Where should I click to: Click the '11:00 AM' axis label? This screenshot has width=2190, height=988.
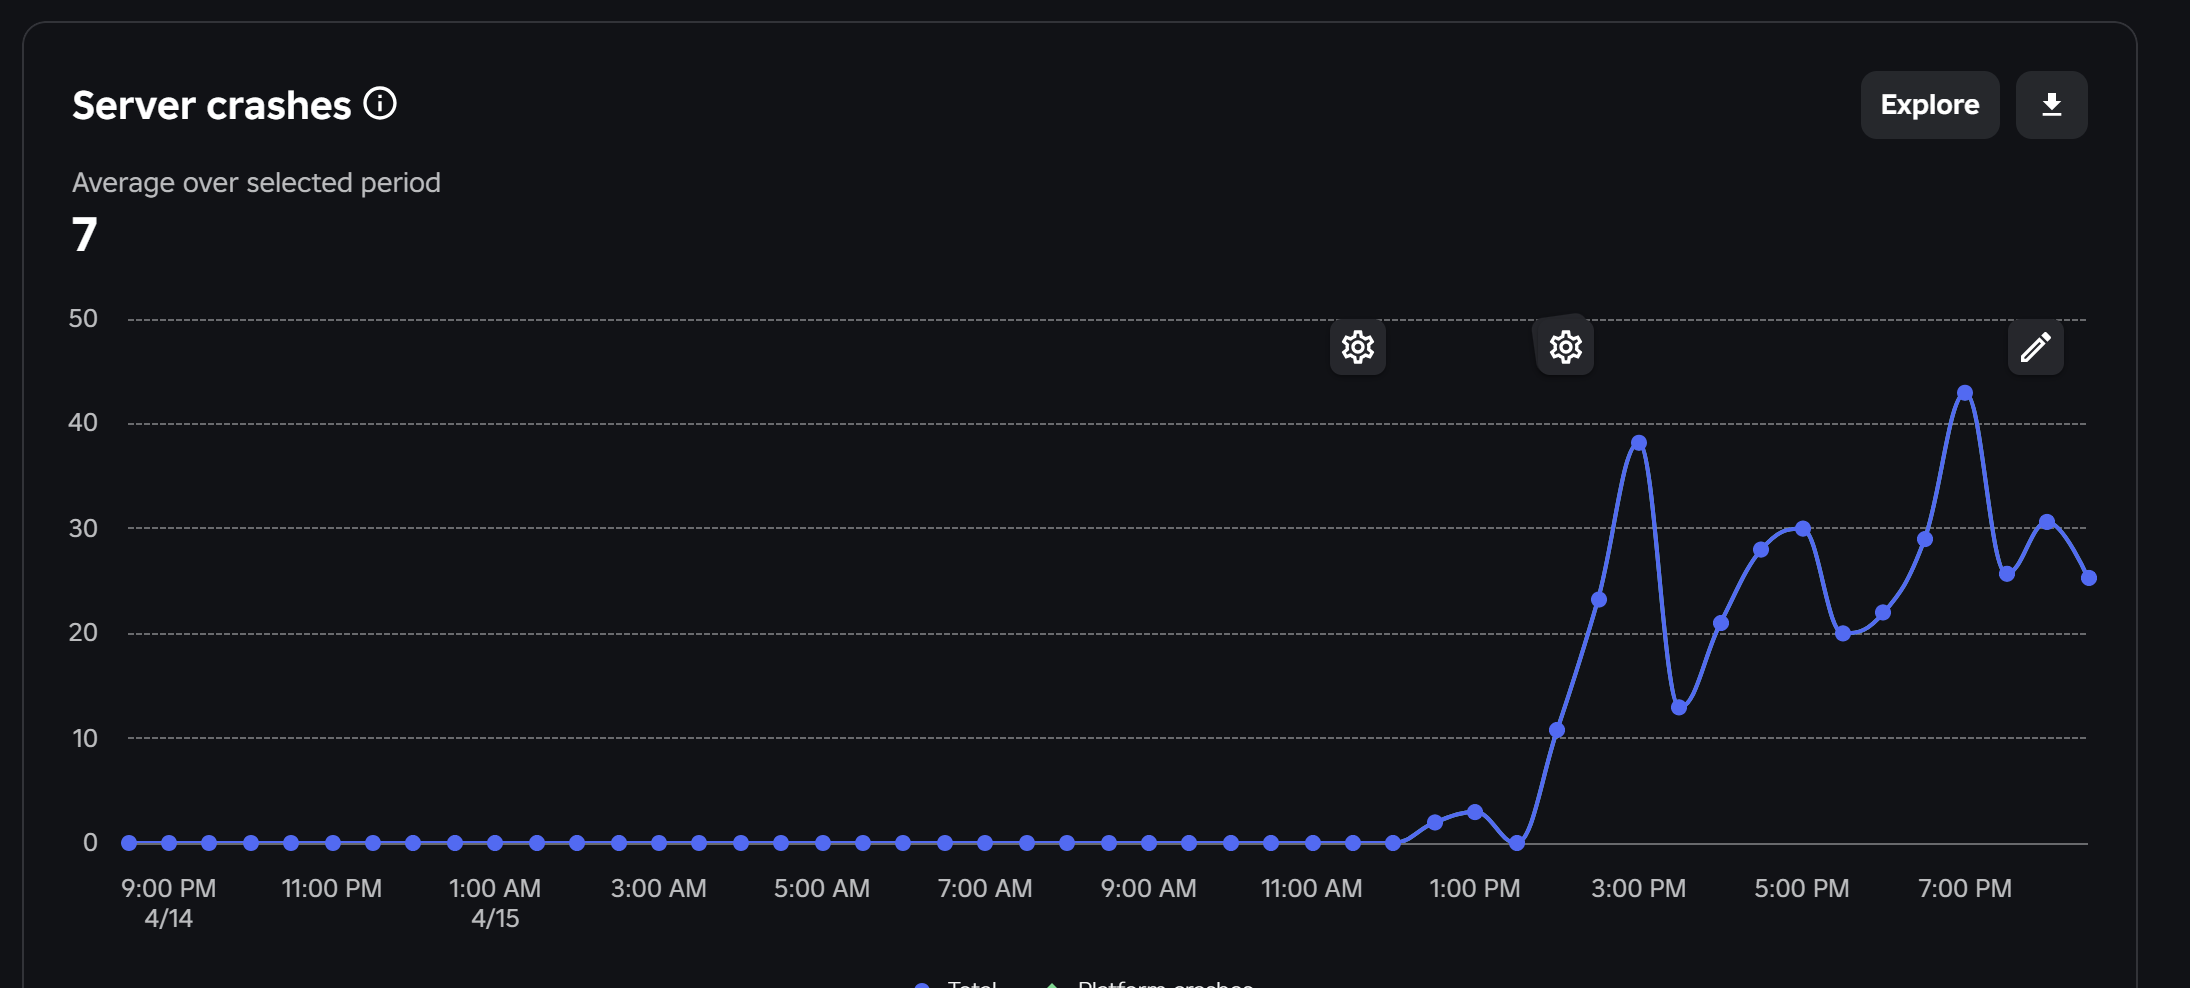(x=1312, y=888)
